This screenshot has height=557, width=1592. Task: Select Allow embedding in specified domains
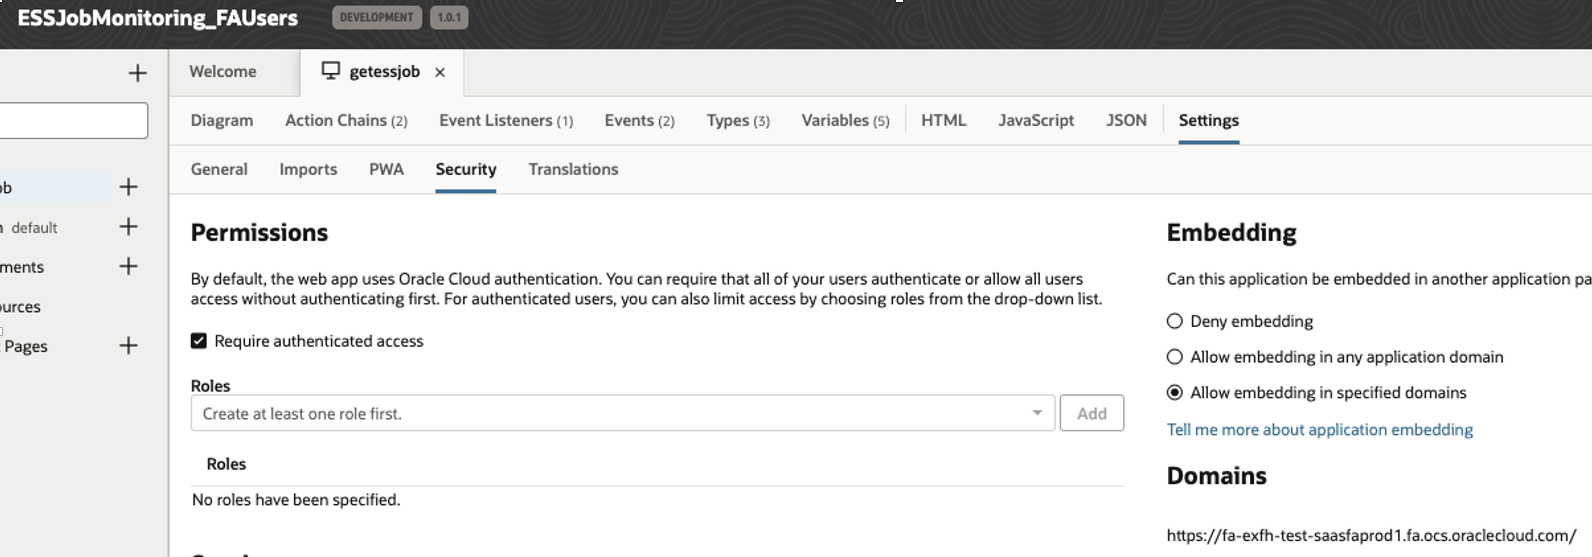(x=1175, y=393)
